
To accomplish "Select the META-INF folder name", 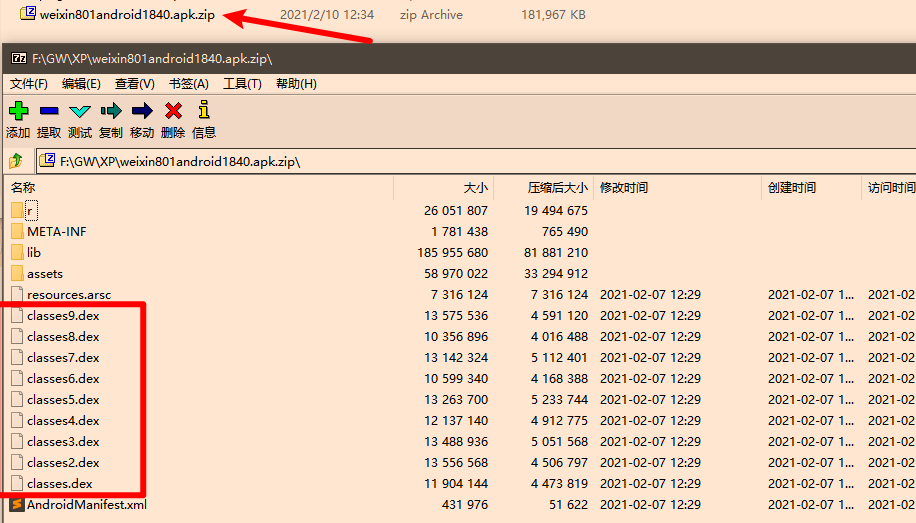I will click(x=57, y=231).
